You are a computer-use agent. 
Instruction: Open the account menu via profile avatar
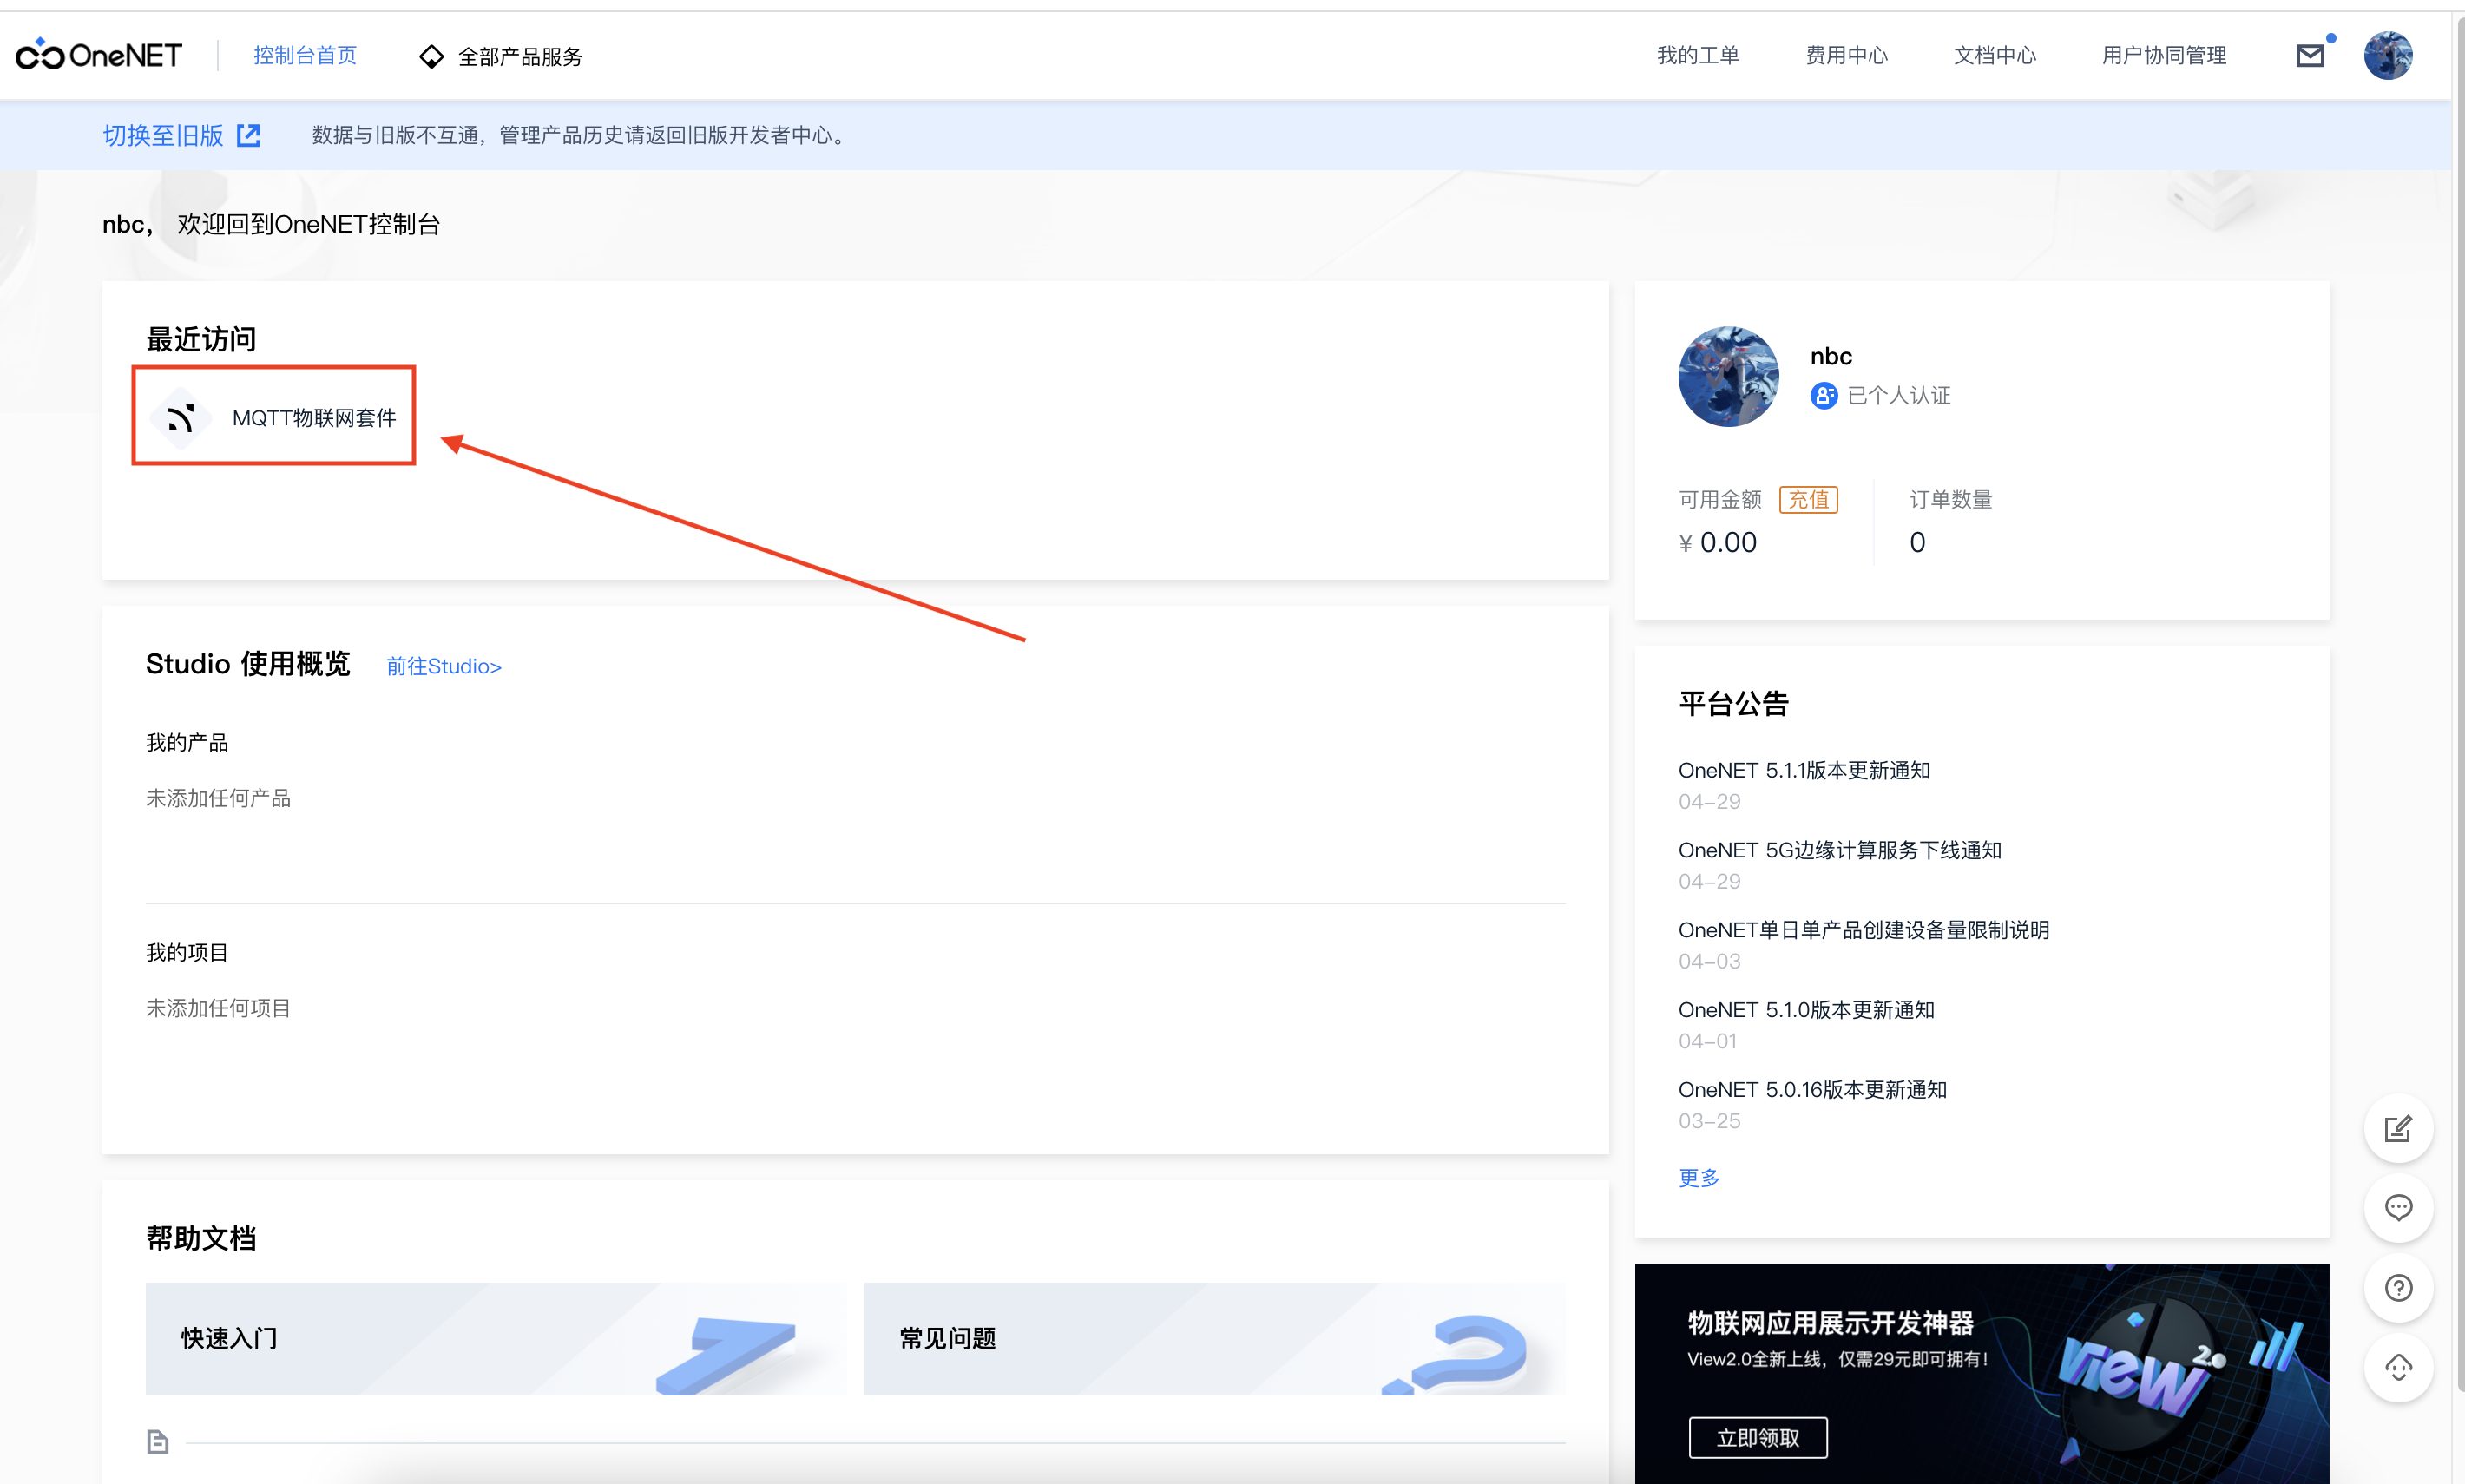click(2389, 55)
